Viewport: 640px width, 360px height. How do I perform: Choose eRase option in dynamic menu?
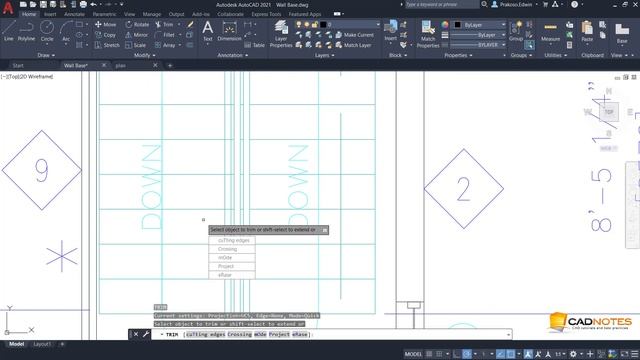pos(232,275)
